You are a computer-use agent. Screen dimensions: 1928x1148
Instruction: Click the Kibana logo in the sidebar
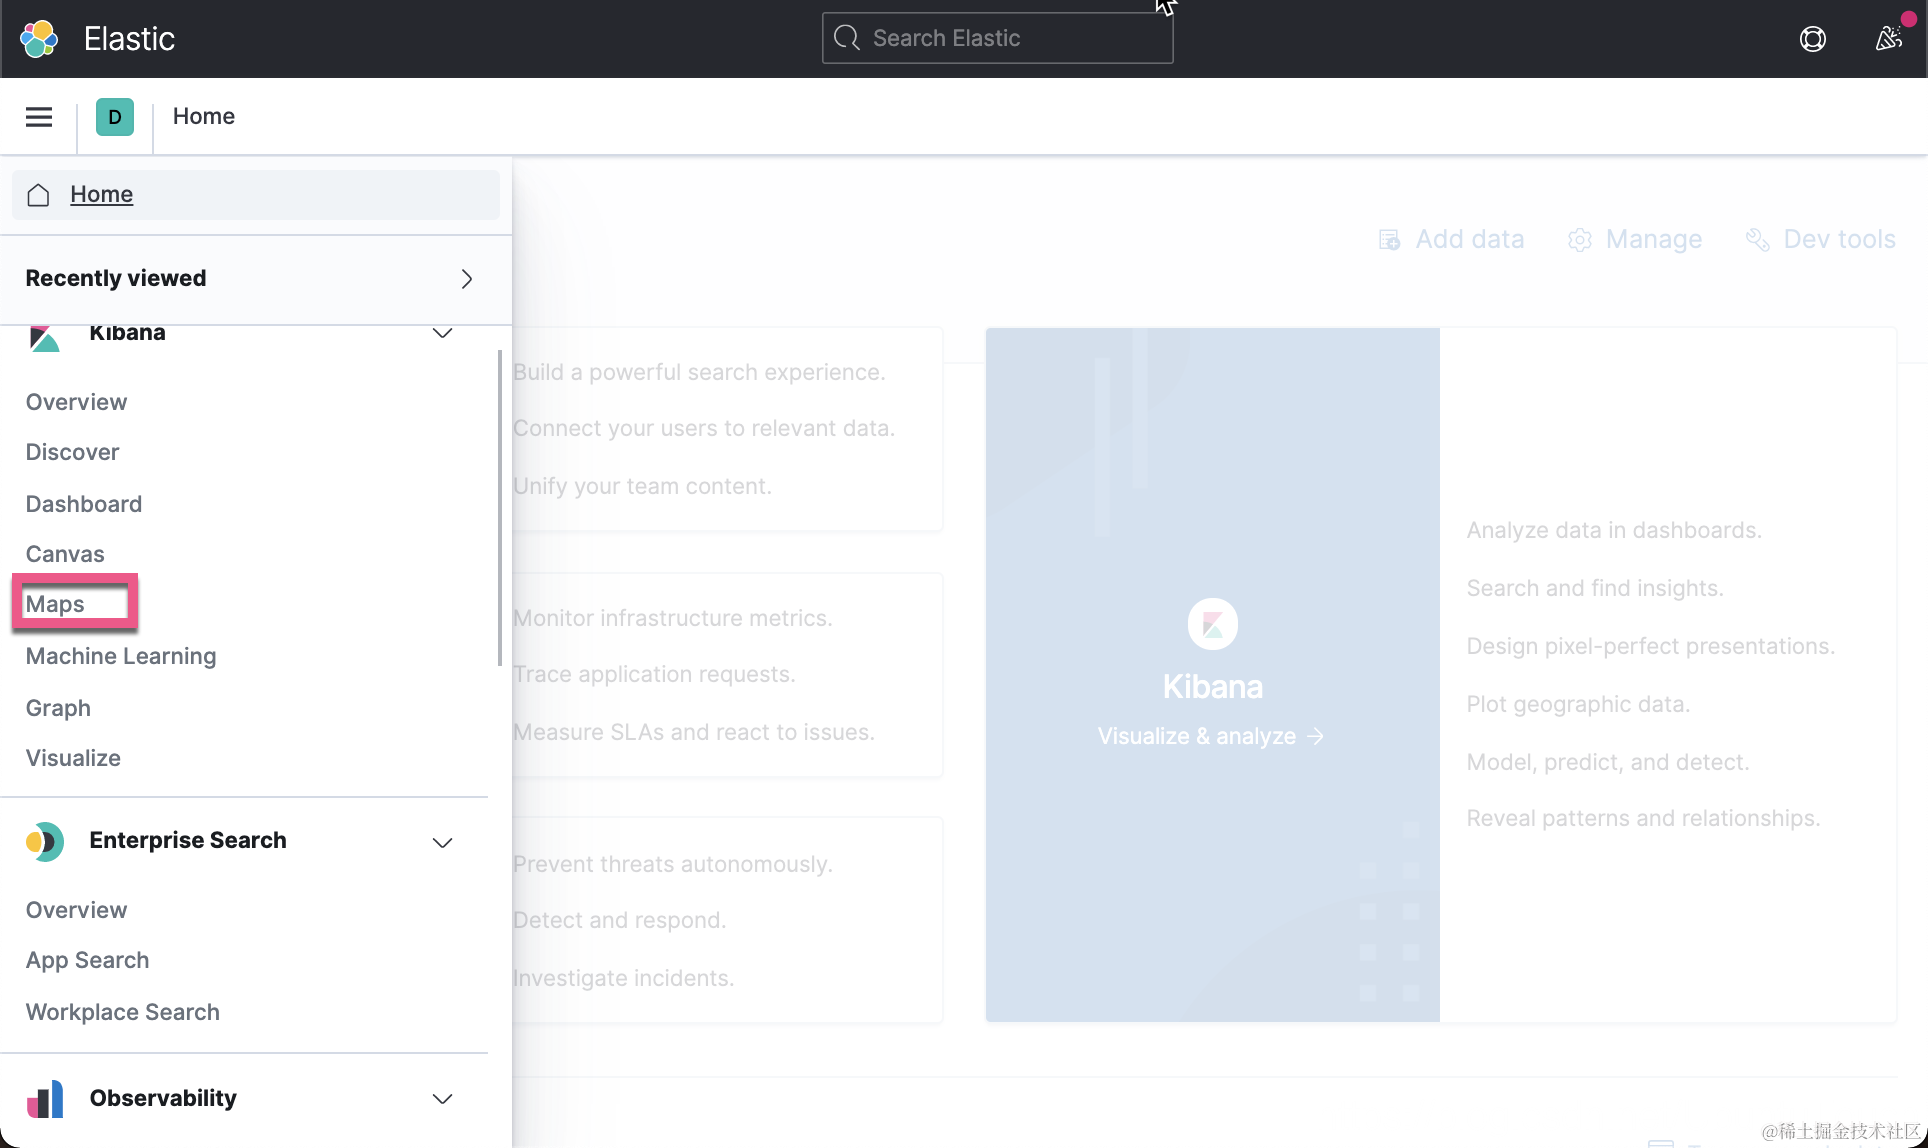pyautogui.click(x=44, y=338)
